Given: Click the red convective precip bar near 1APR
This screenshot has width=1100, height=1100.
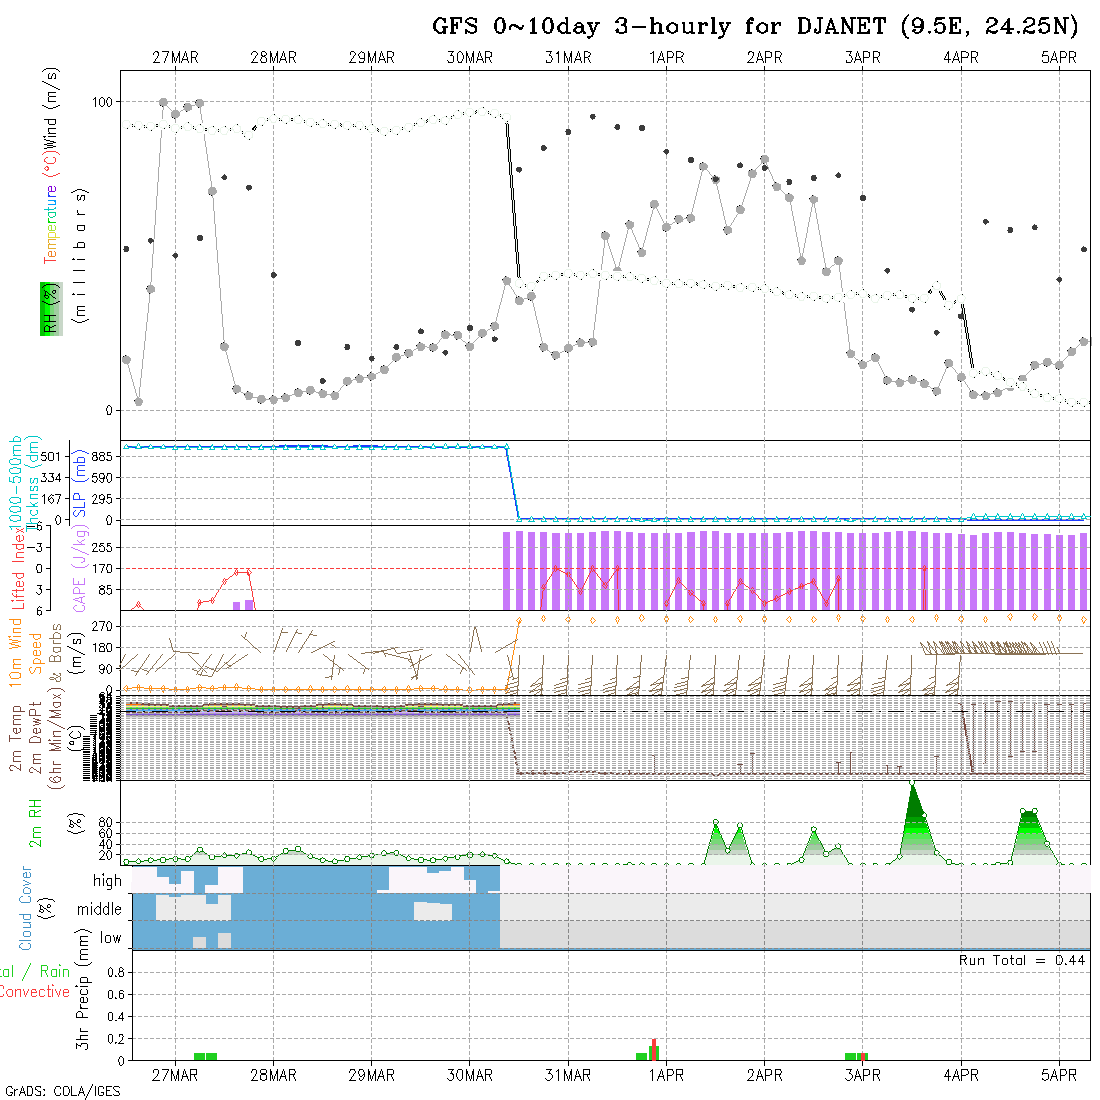Looking at the screenshot, I should click(x=654, y=1049).
